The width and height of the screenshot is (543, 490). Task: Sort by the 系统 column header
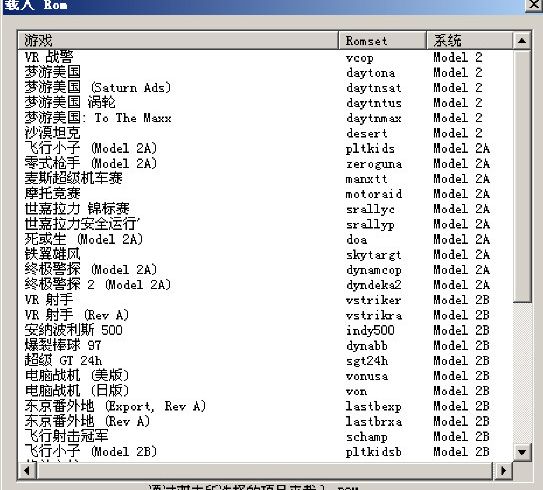(x=470, y=41)
